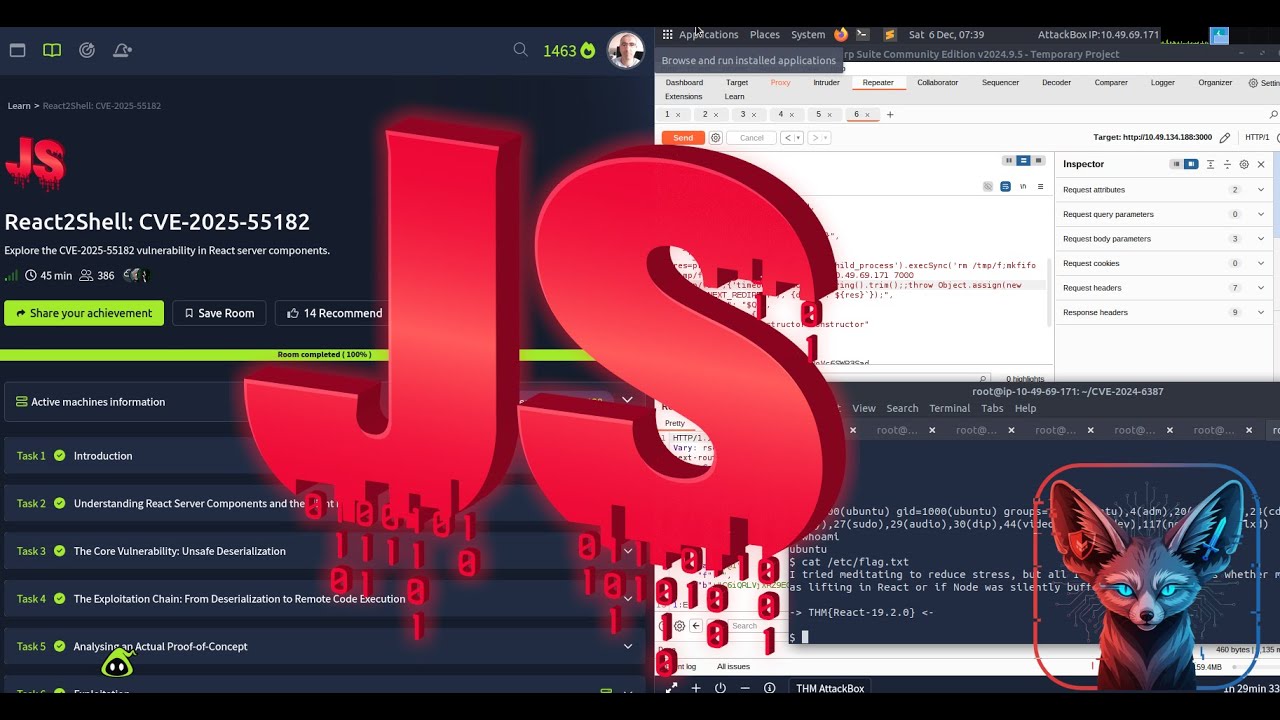Image resolution: width=1280 pixels, height=720 pixels.
Task: Open Burp Proxy tab
Action: (780, 83)
